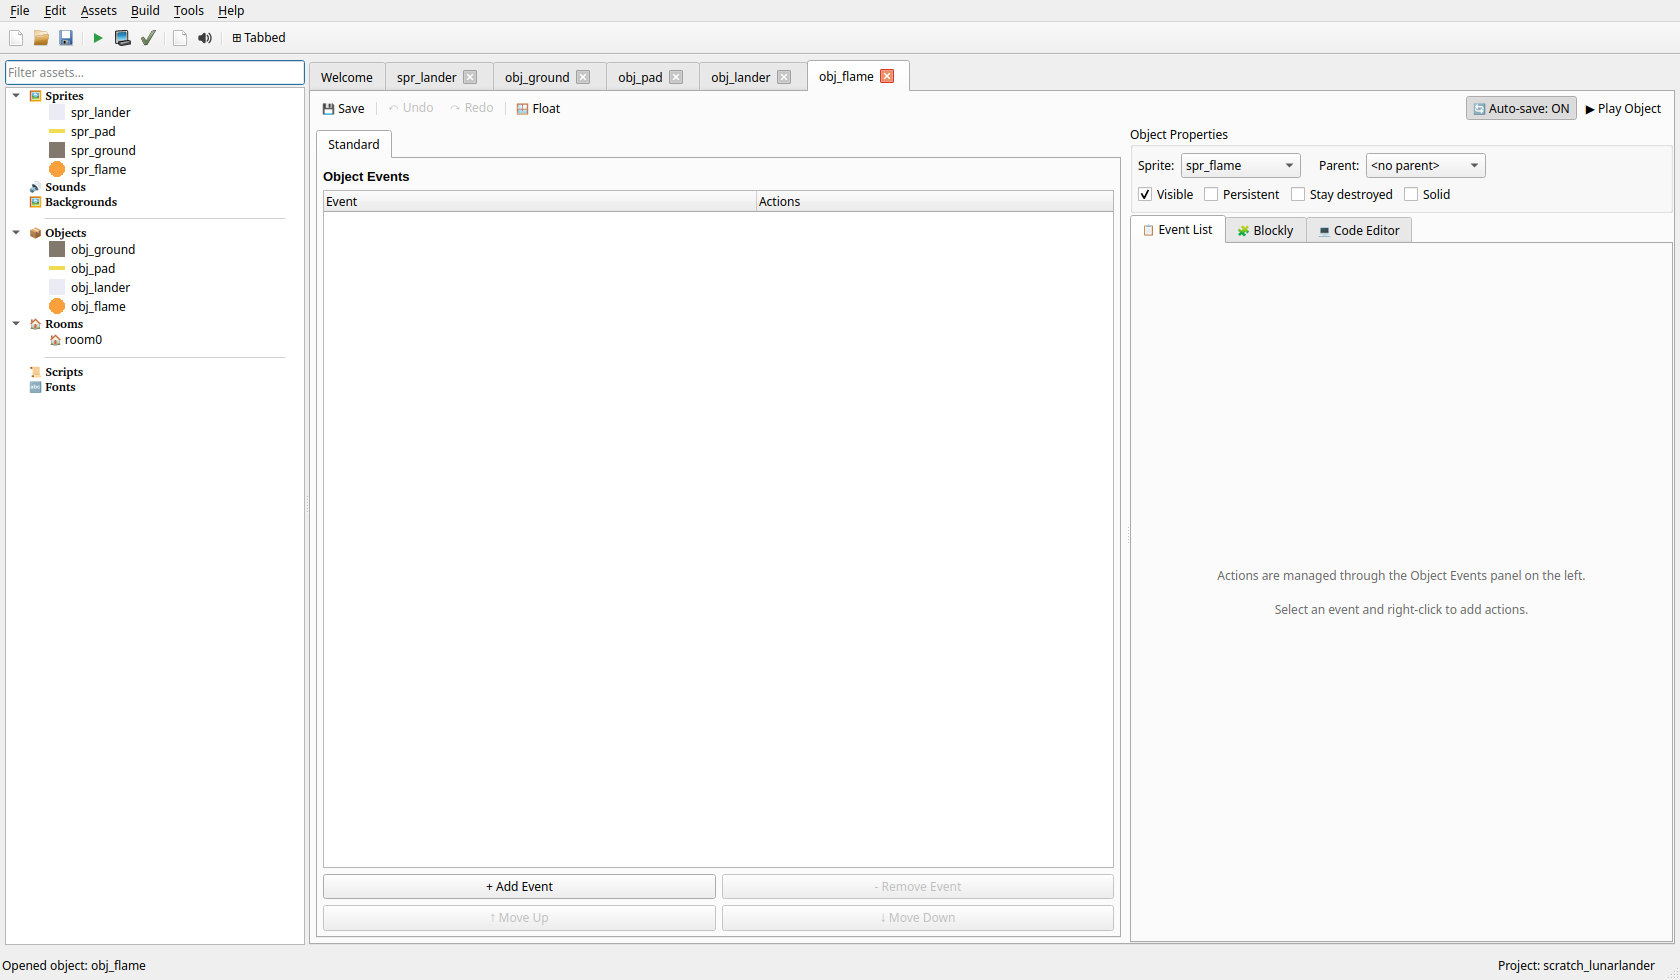Screen dimensions: 1680x980
Task: Click obj_lander icon under Objects
Action: tap(57, 287)
